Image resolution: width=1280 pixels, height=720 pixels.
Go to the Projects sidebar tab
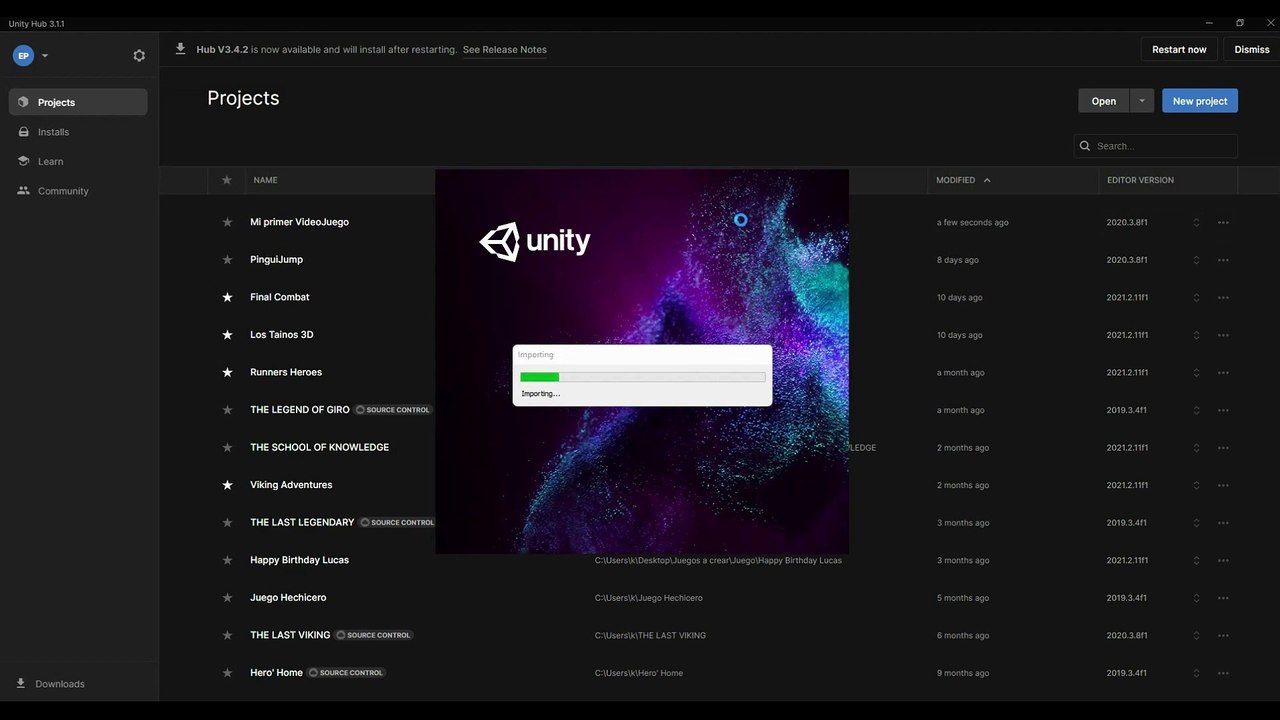78,102
